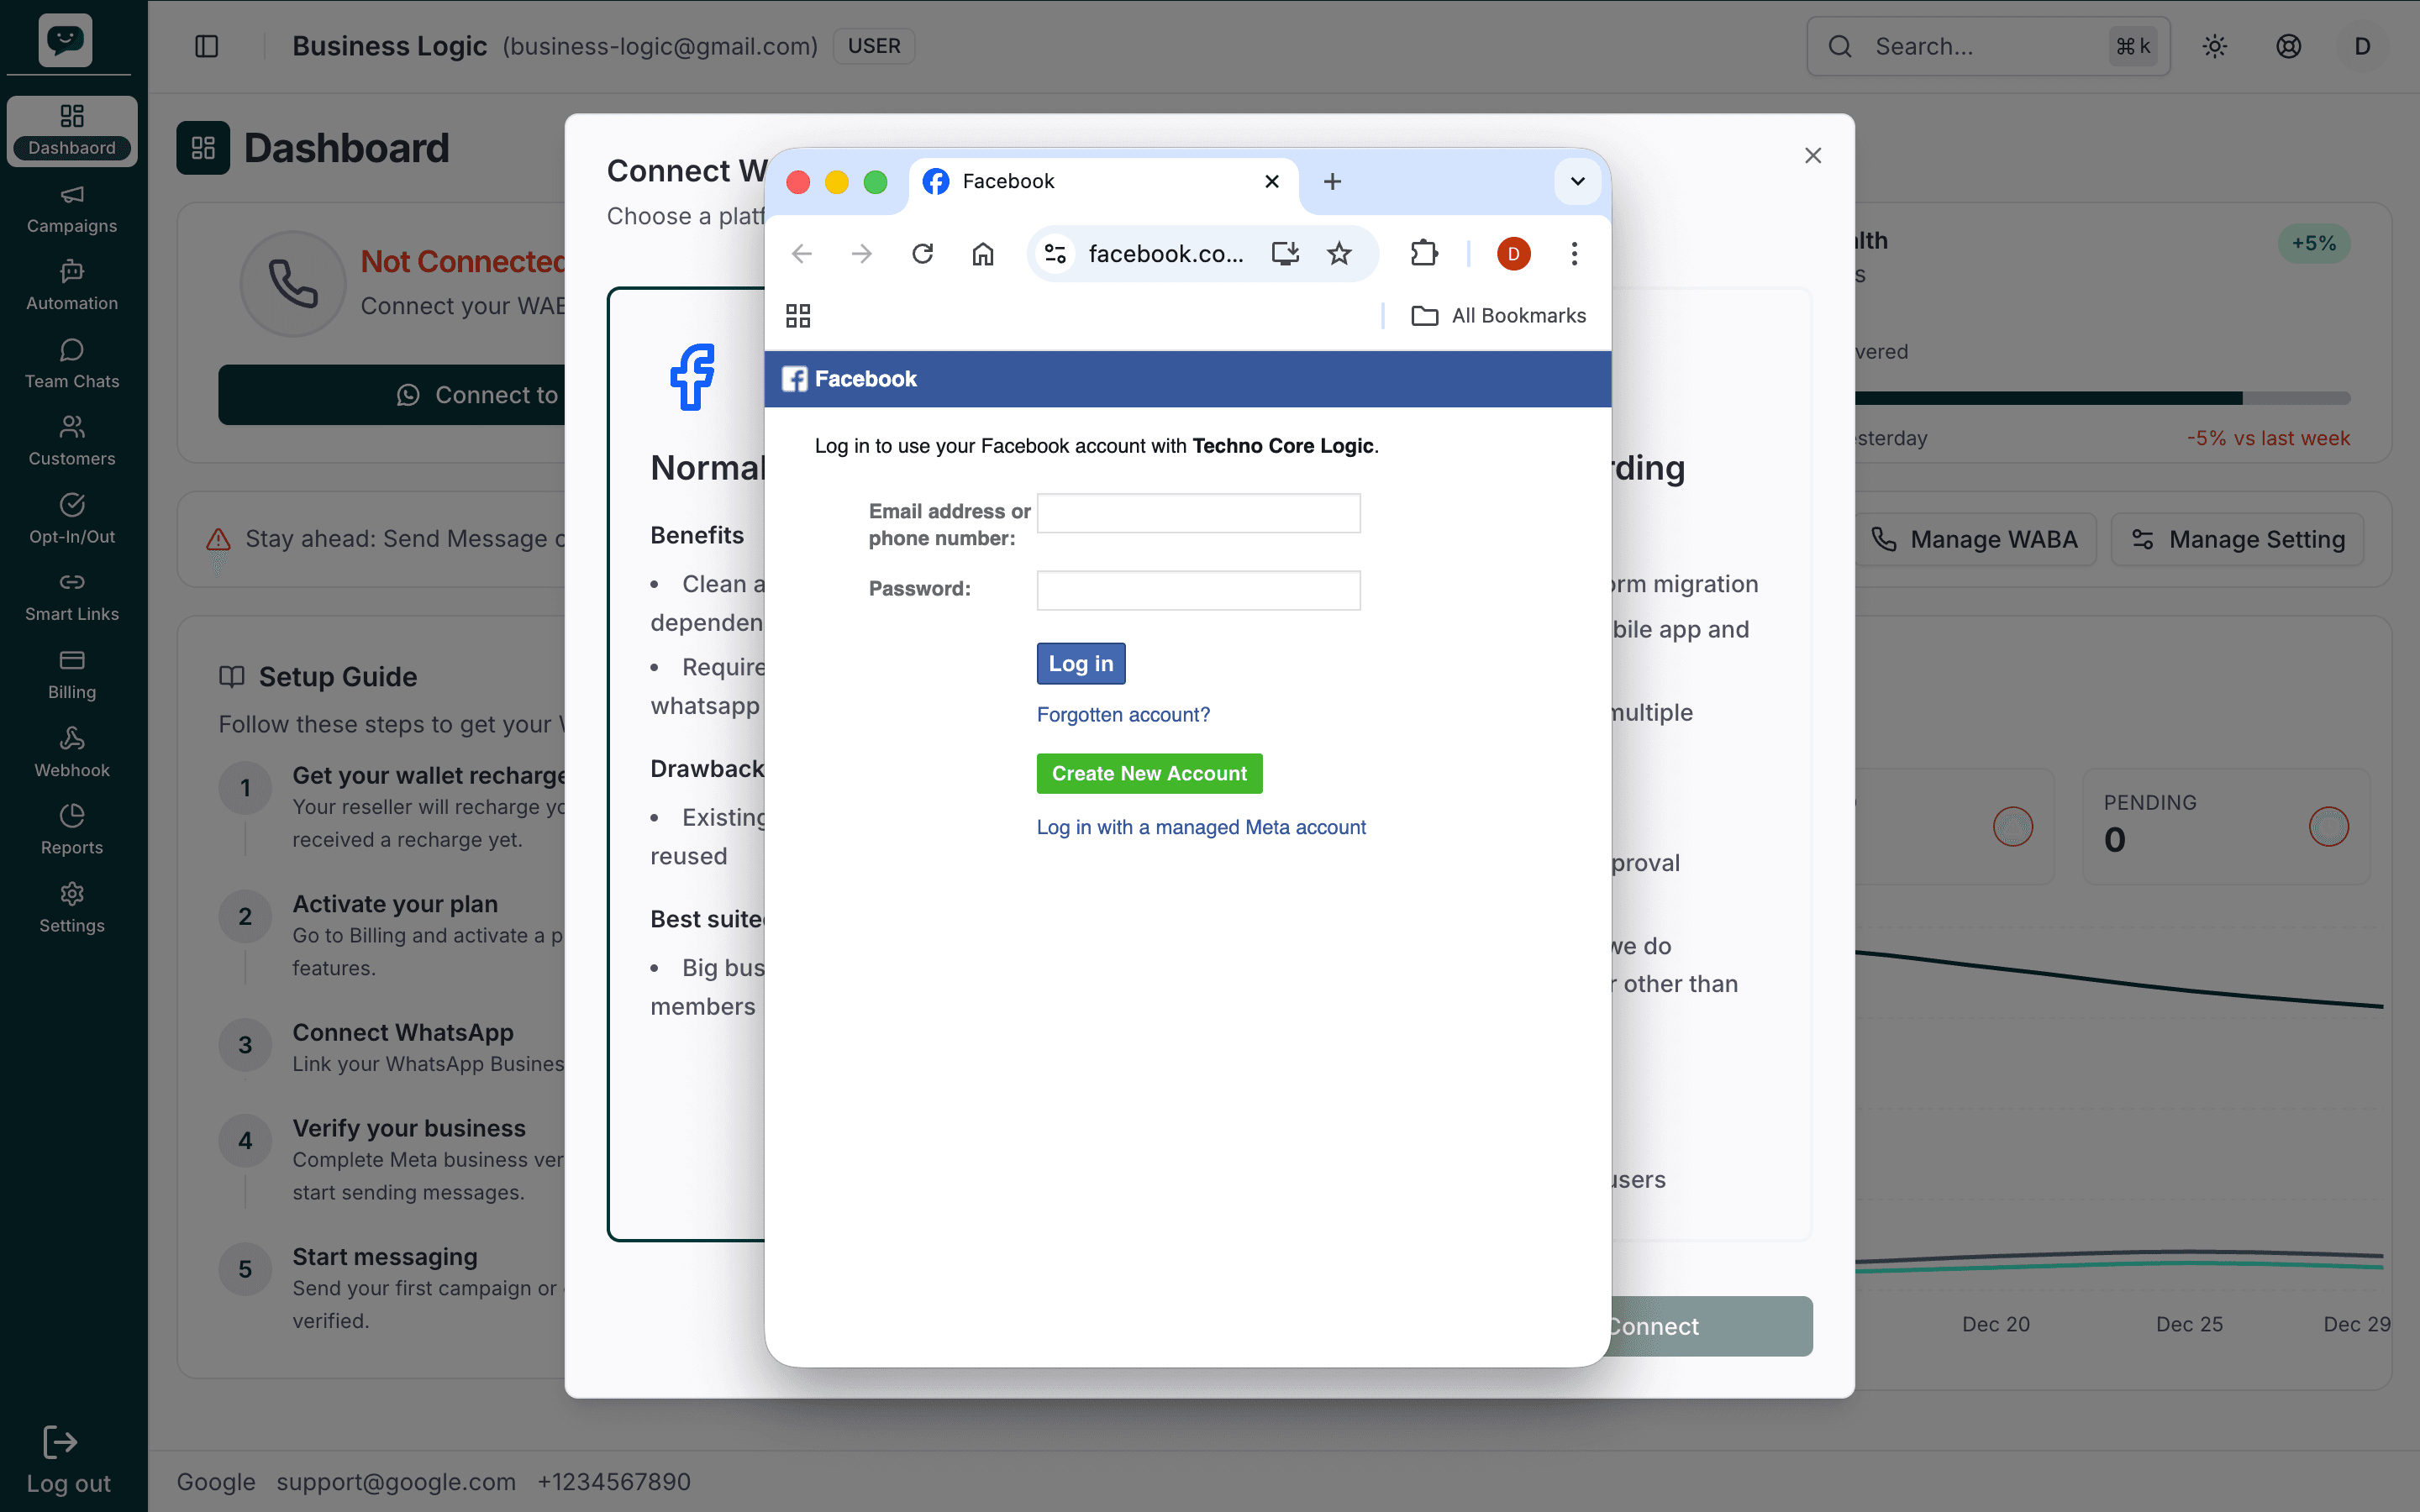Click the Manage WABA button
Viewport: 2420px width, 1512px height.
coord(1975,539)
